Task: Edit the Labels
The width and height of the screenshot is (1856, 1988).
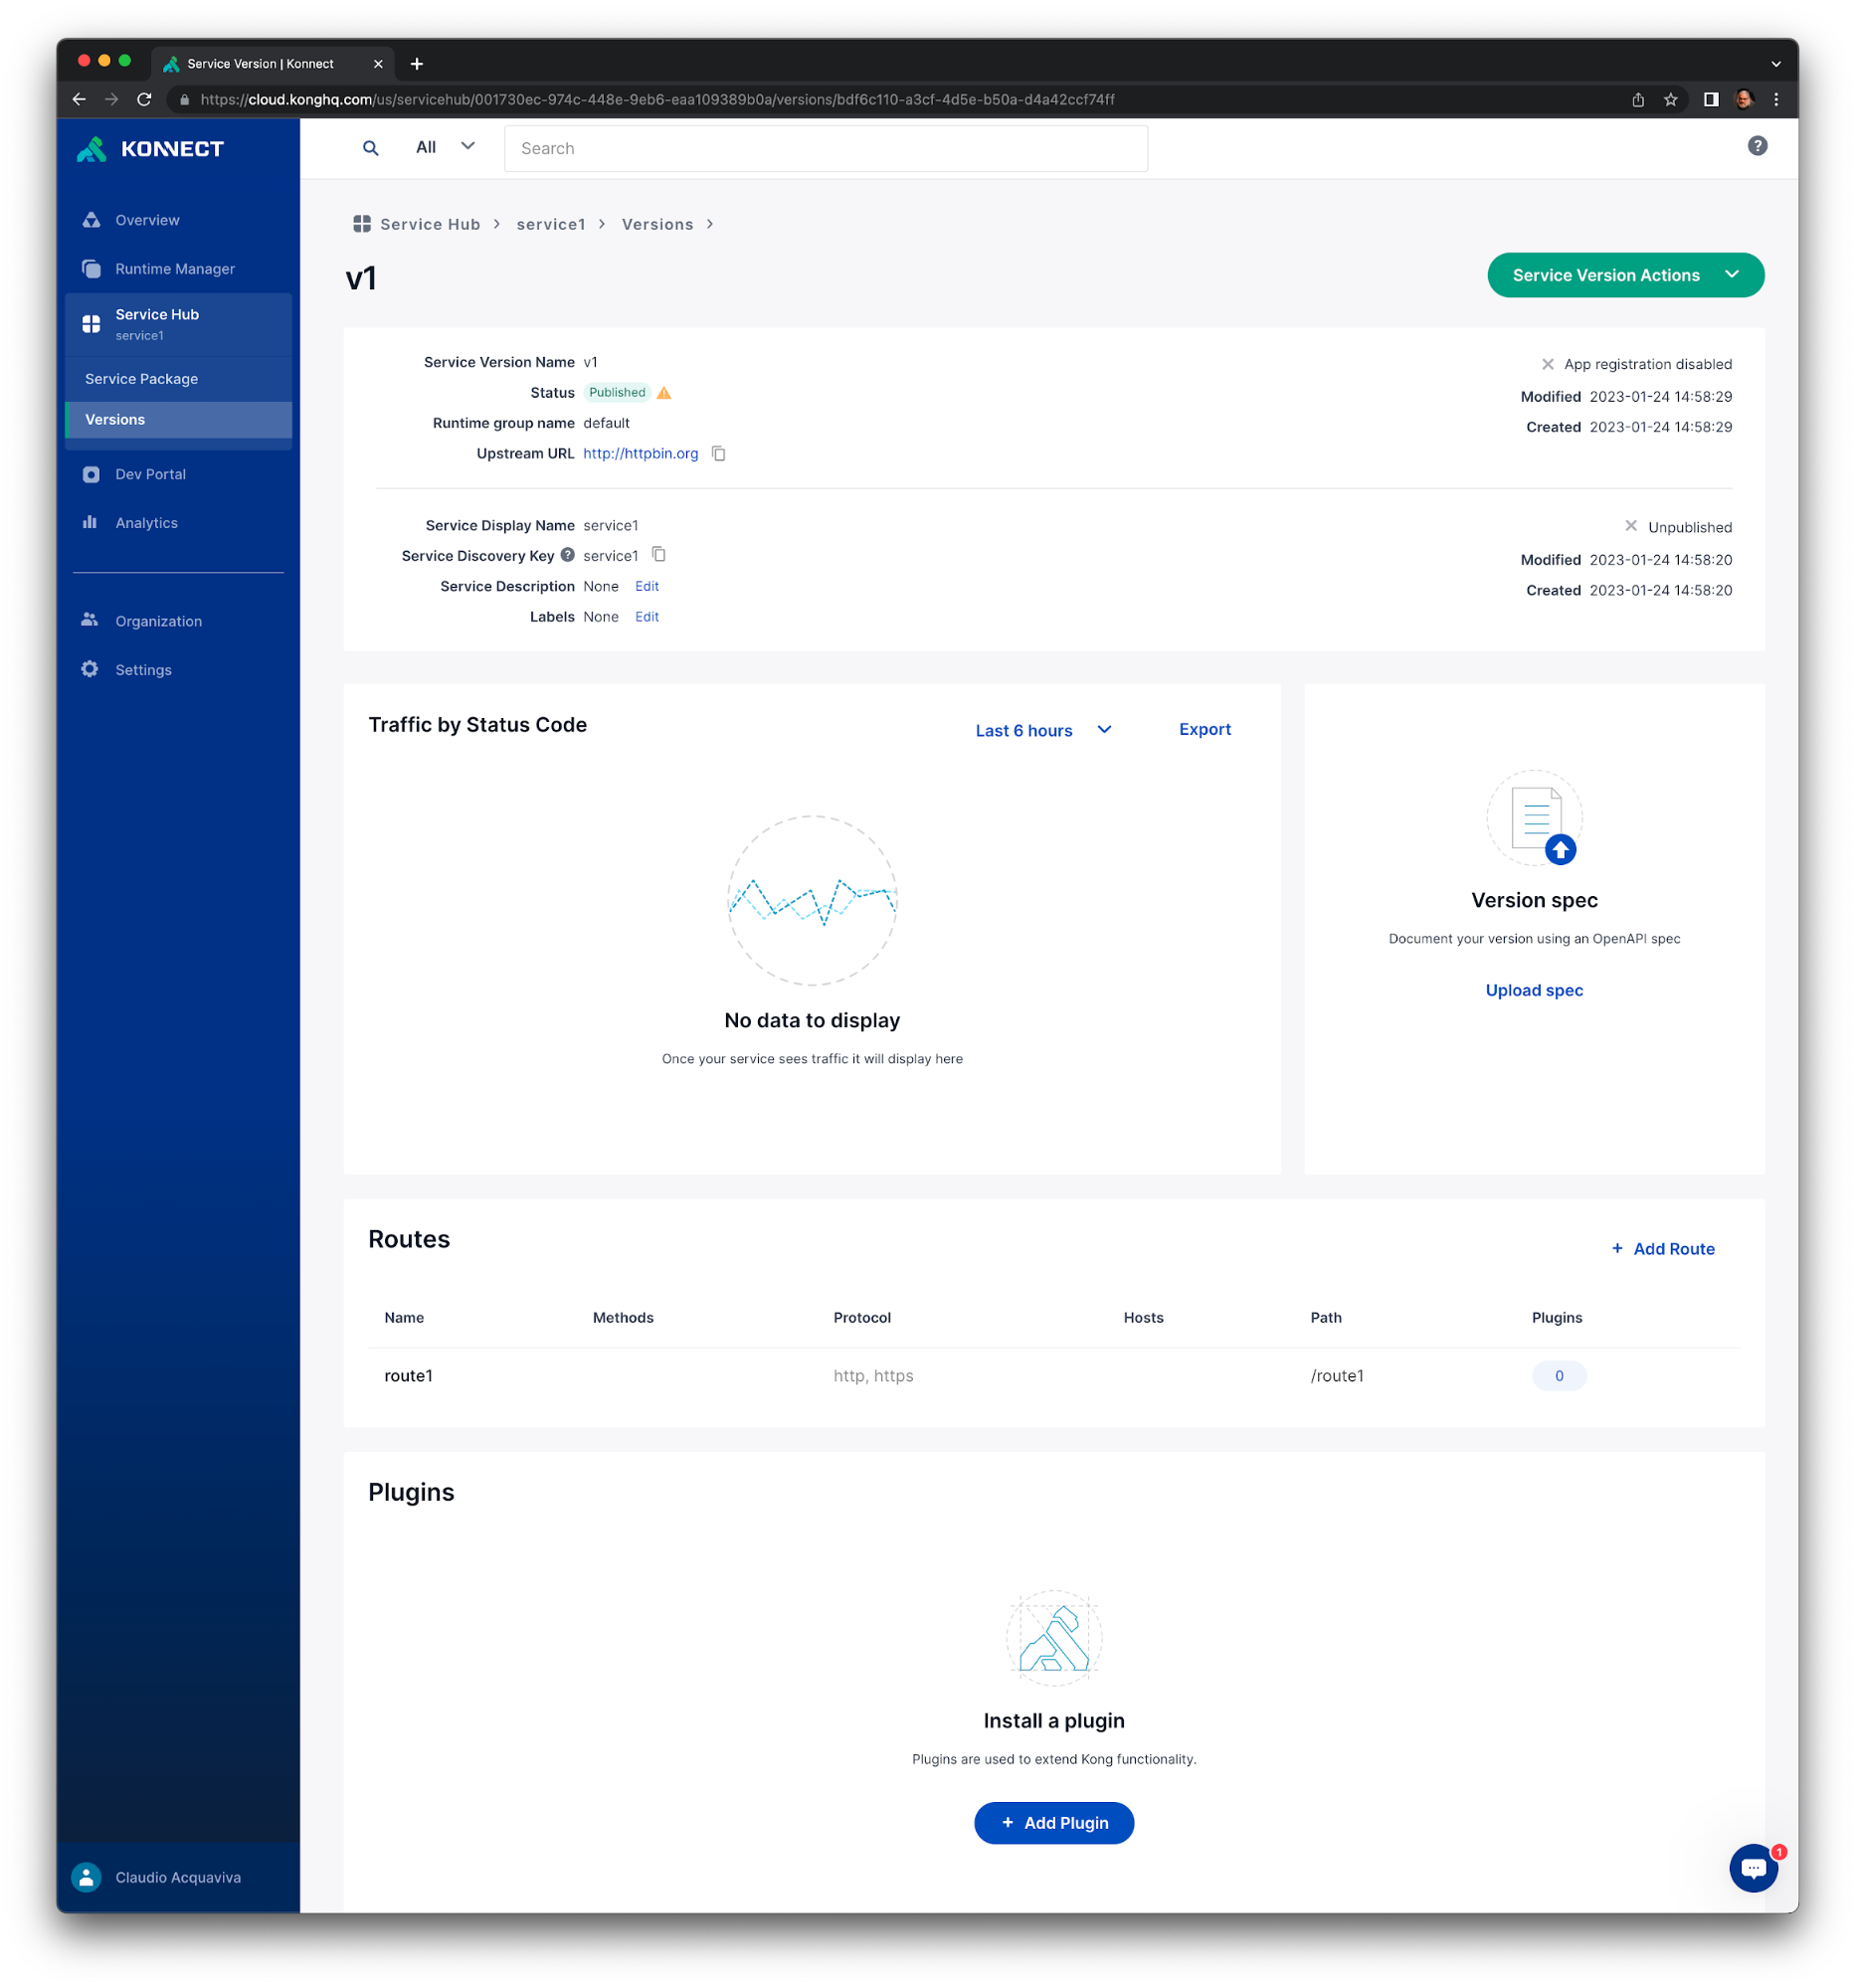Action: (x=646, y=617)
